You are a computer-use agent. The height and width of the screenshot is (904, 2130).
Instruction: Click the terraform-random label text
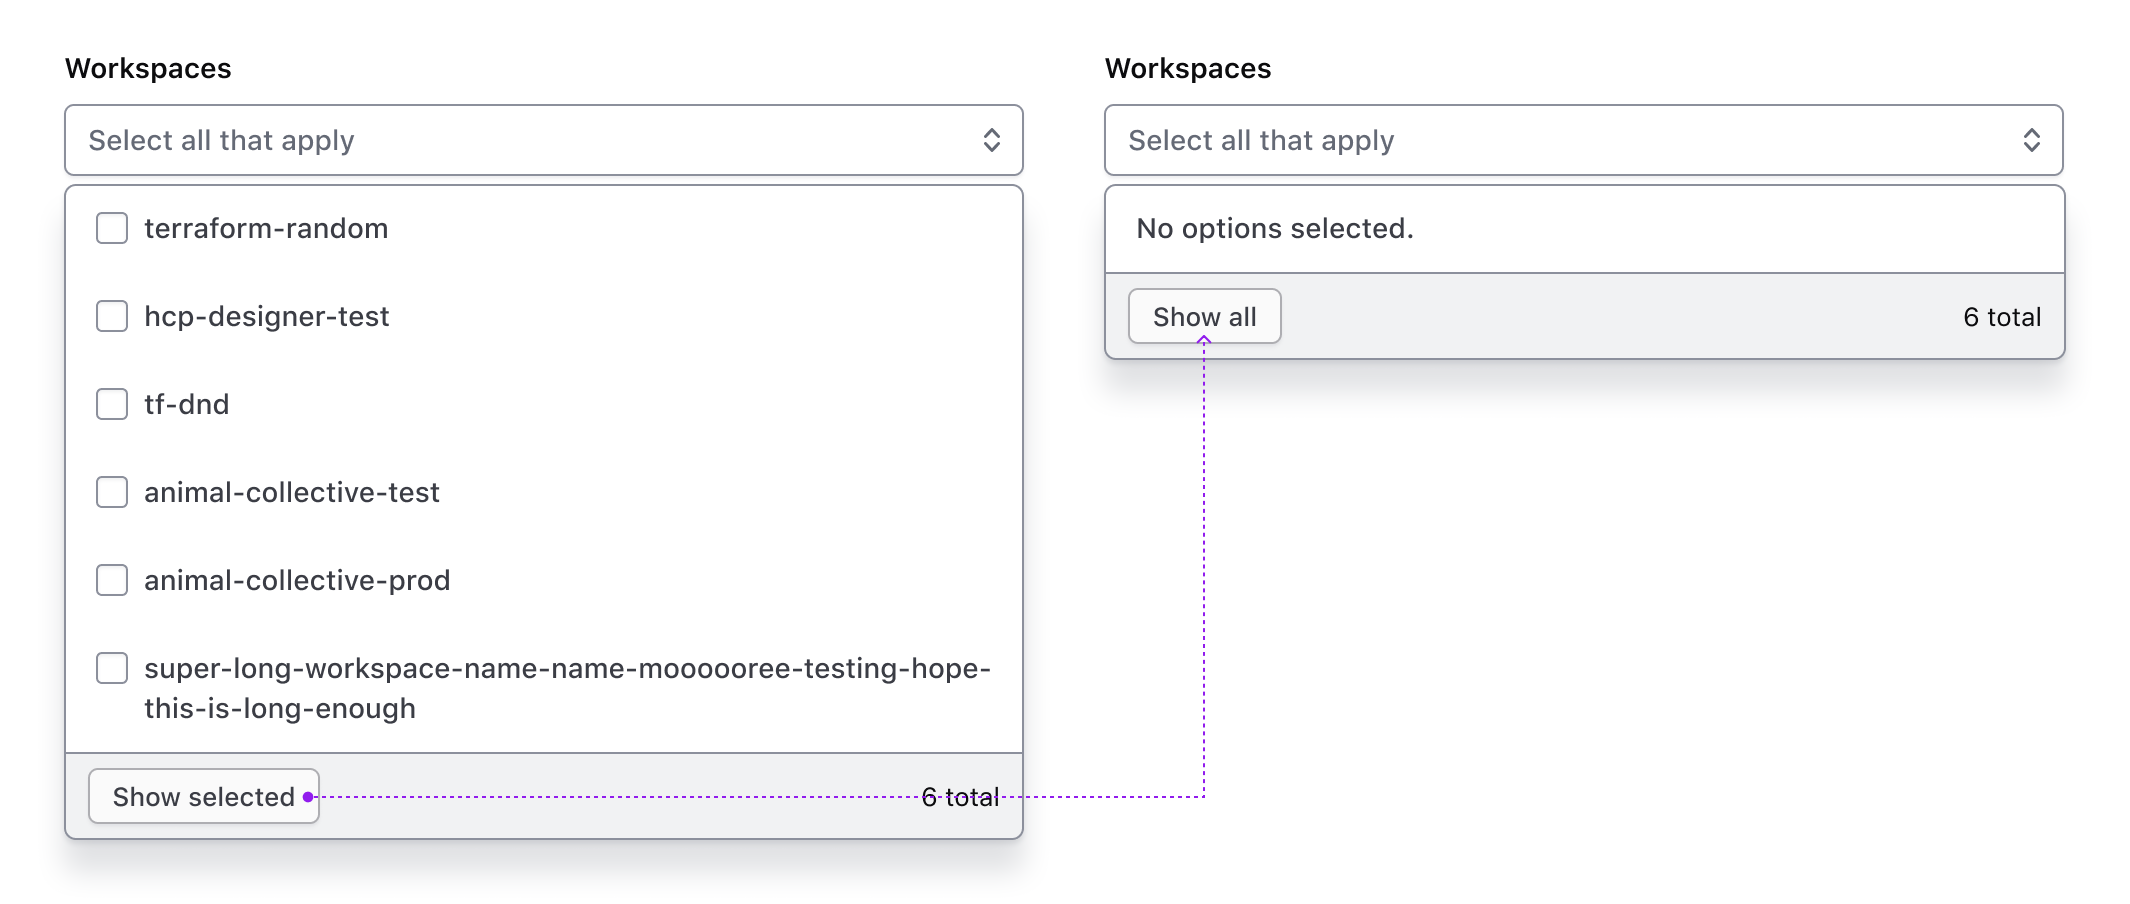[x=266, y=228]
